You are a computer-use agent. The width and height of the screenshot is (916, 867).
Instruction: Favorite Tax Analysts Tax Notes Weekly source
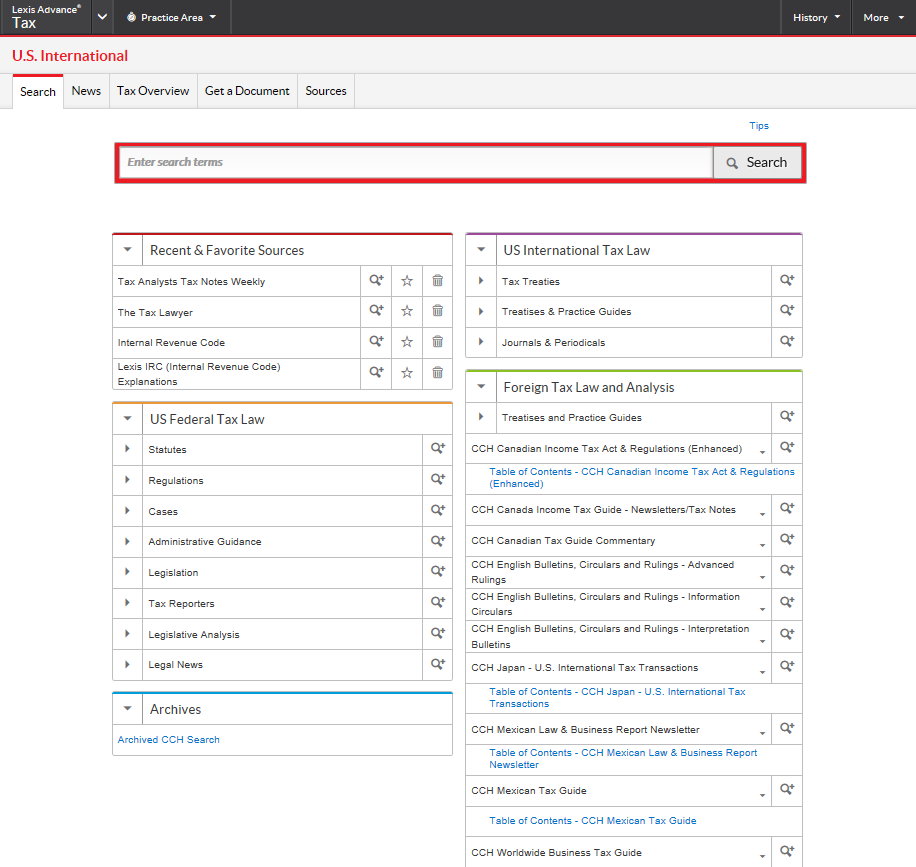(407, 281)
